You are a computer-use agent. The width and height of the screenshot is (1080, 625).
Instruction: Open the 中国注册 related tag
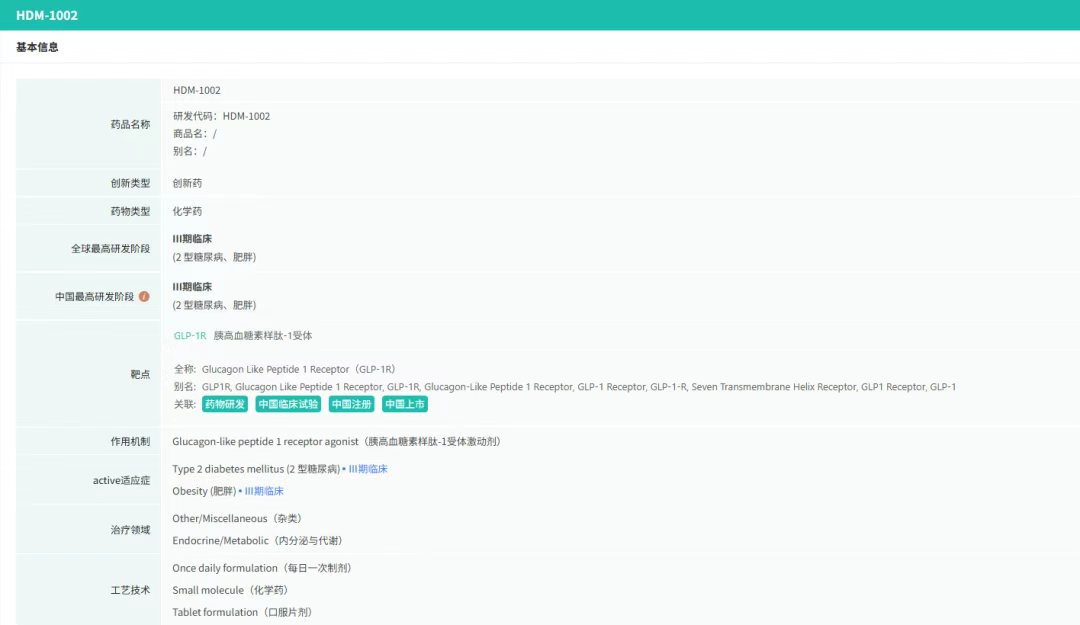pyautogui.click(x=351, y=404)
